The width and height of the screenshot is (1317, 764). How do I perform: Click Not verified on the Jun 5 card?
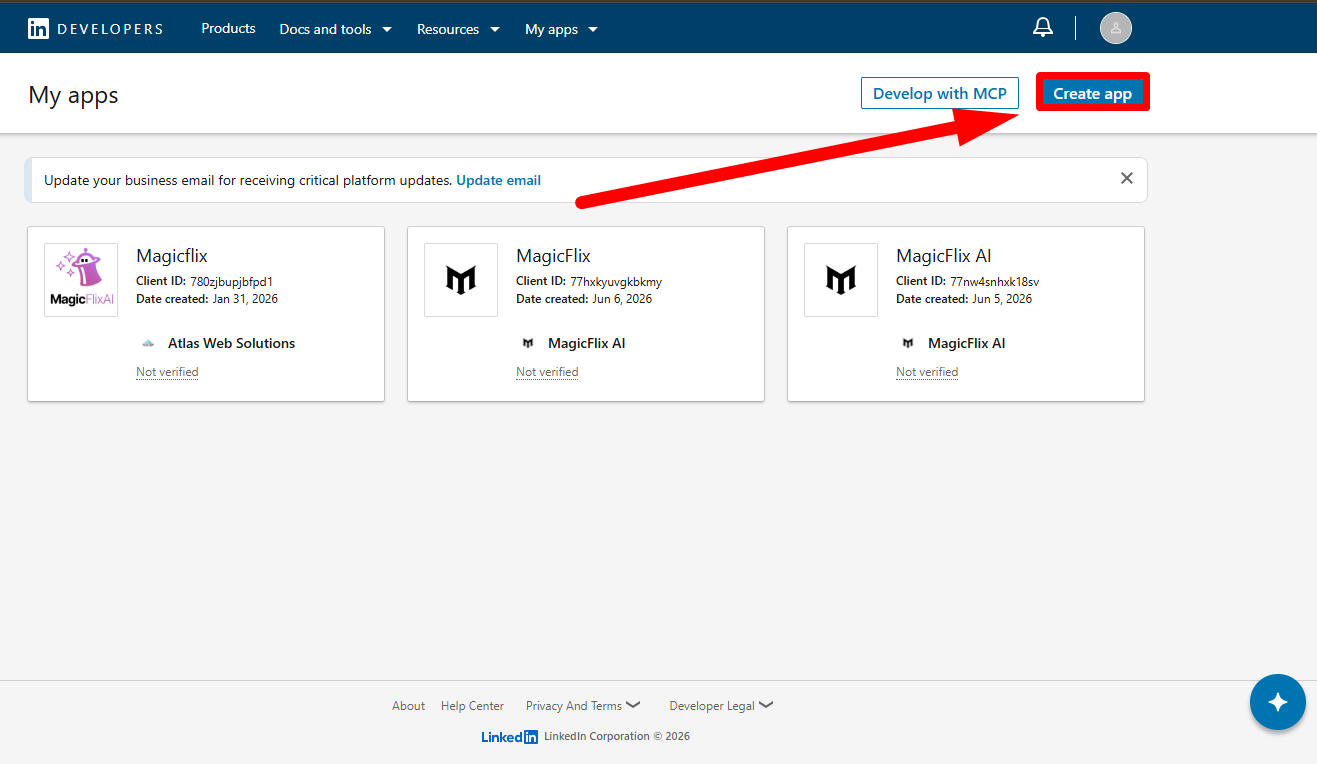point(927,372)
